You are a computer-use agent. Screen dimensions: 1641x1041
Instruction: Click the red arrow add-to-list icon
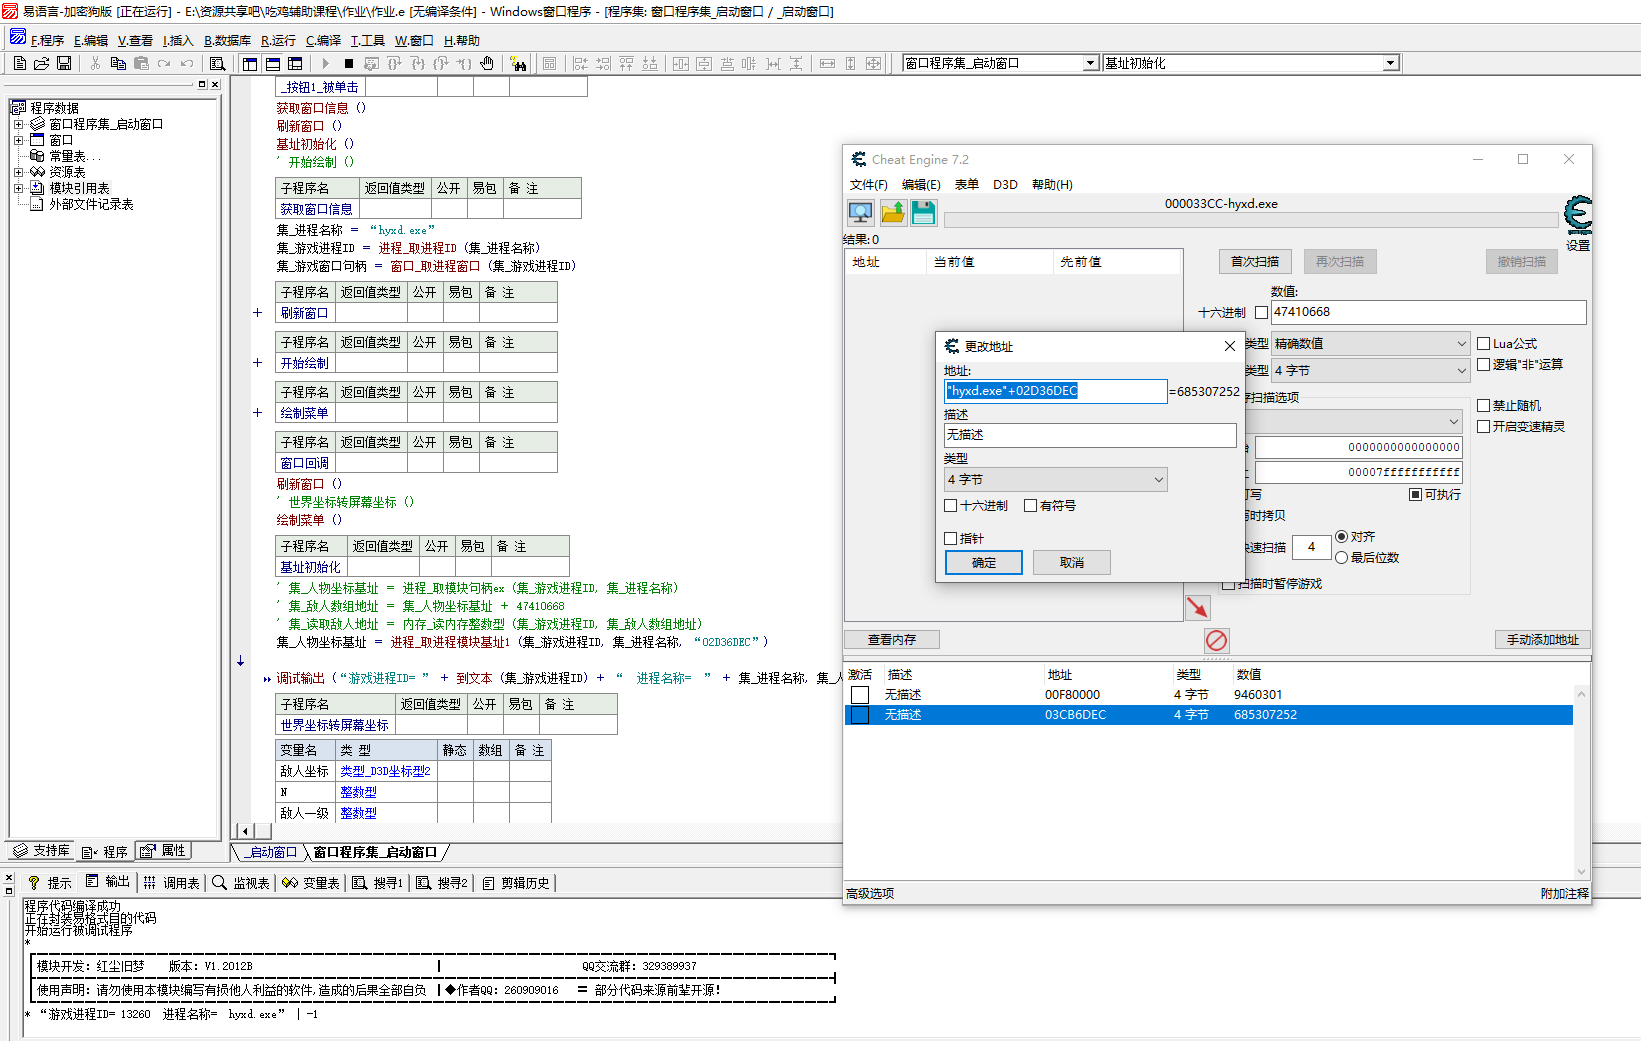point(1197,607)
